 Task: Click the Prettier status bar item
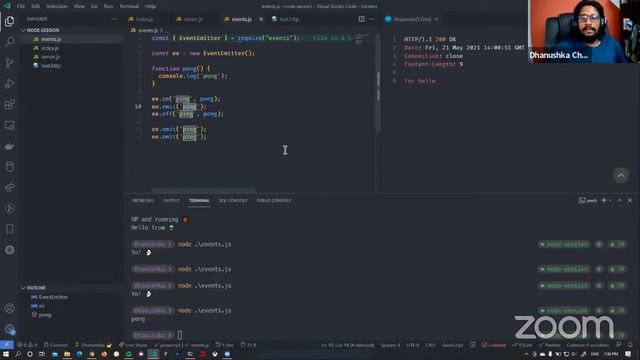[550, 345]
